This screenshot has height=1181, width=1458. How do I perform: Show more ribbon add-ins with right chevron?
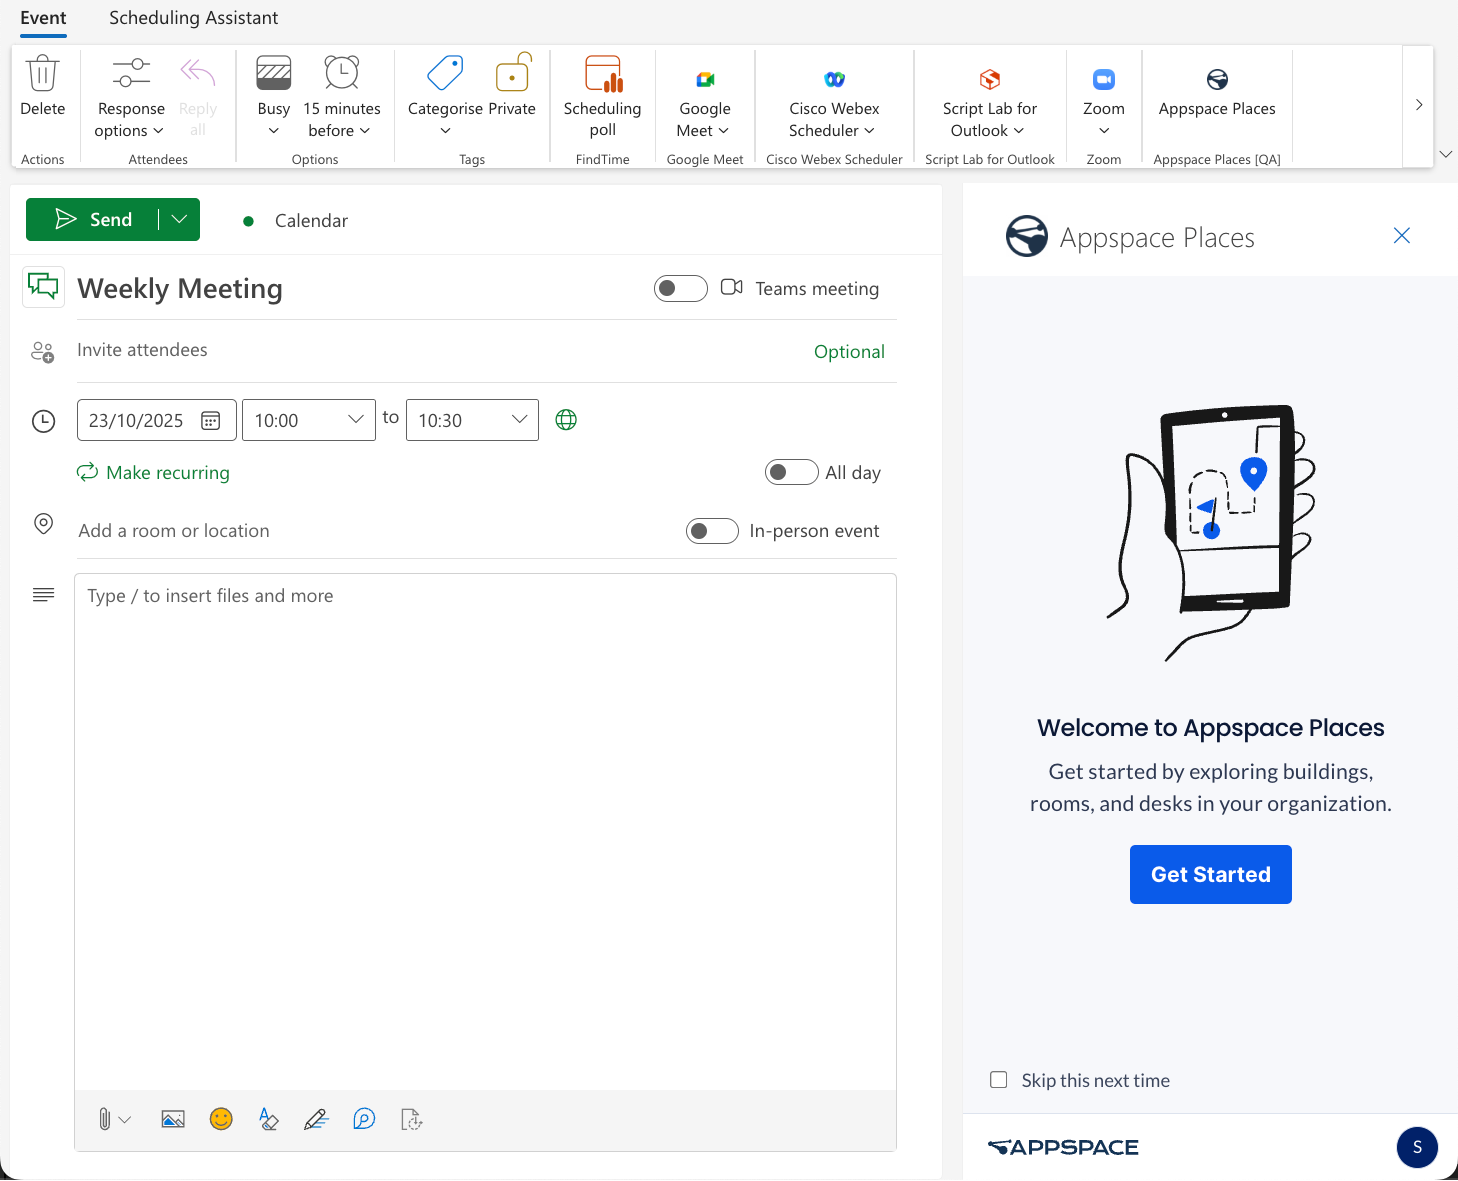pyautogui.click(x=1419, y=105)
